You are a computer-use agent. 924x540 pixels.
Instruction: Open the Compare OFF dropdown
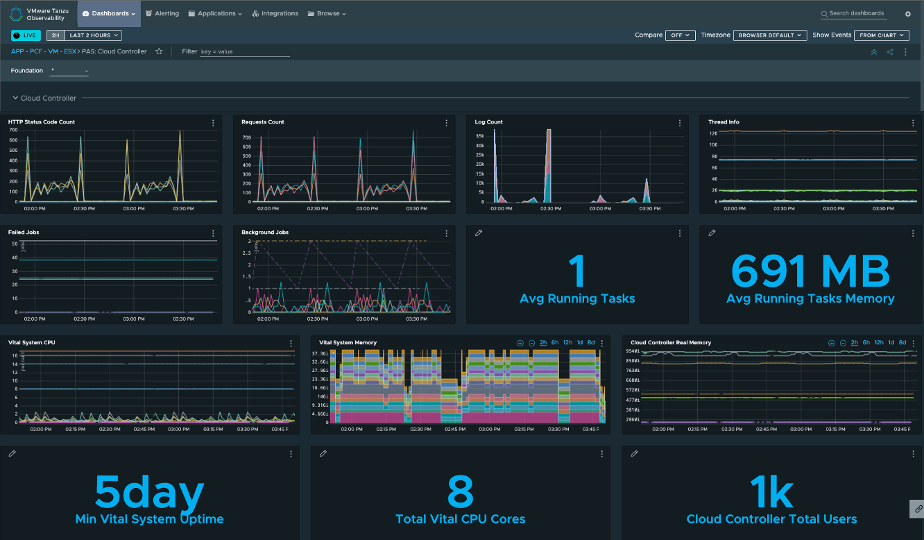680,35
